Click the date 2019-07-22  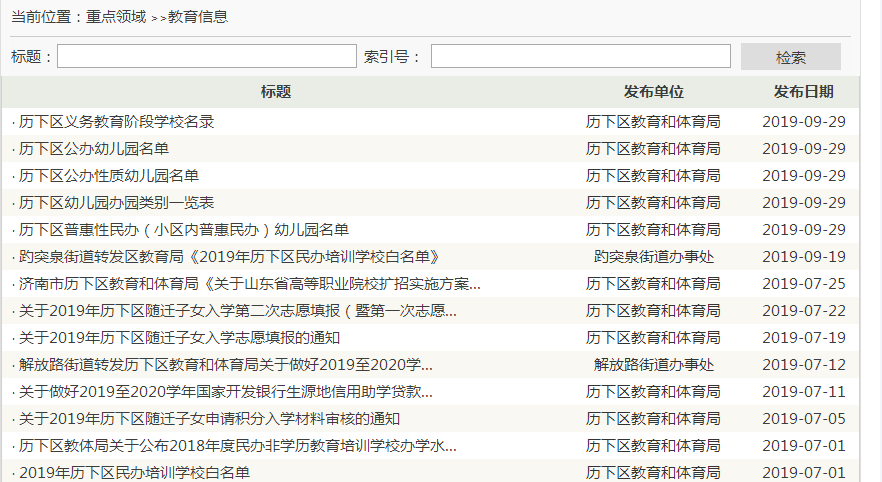804,310
